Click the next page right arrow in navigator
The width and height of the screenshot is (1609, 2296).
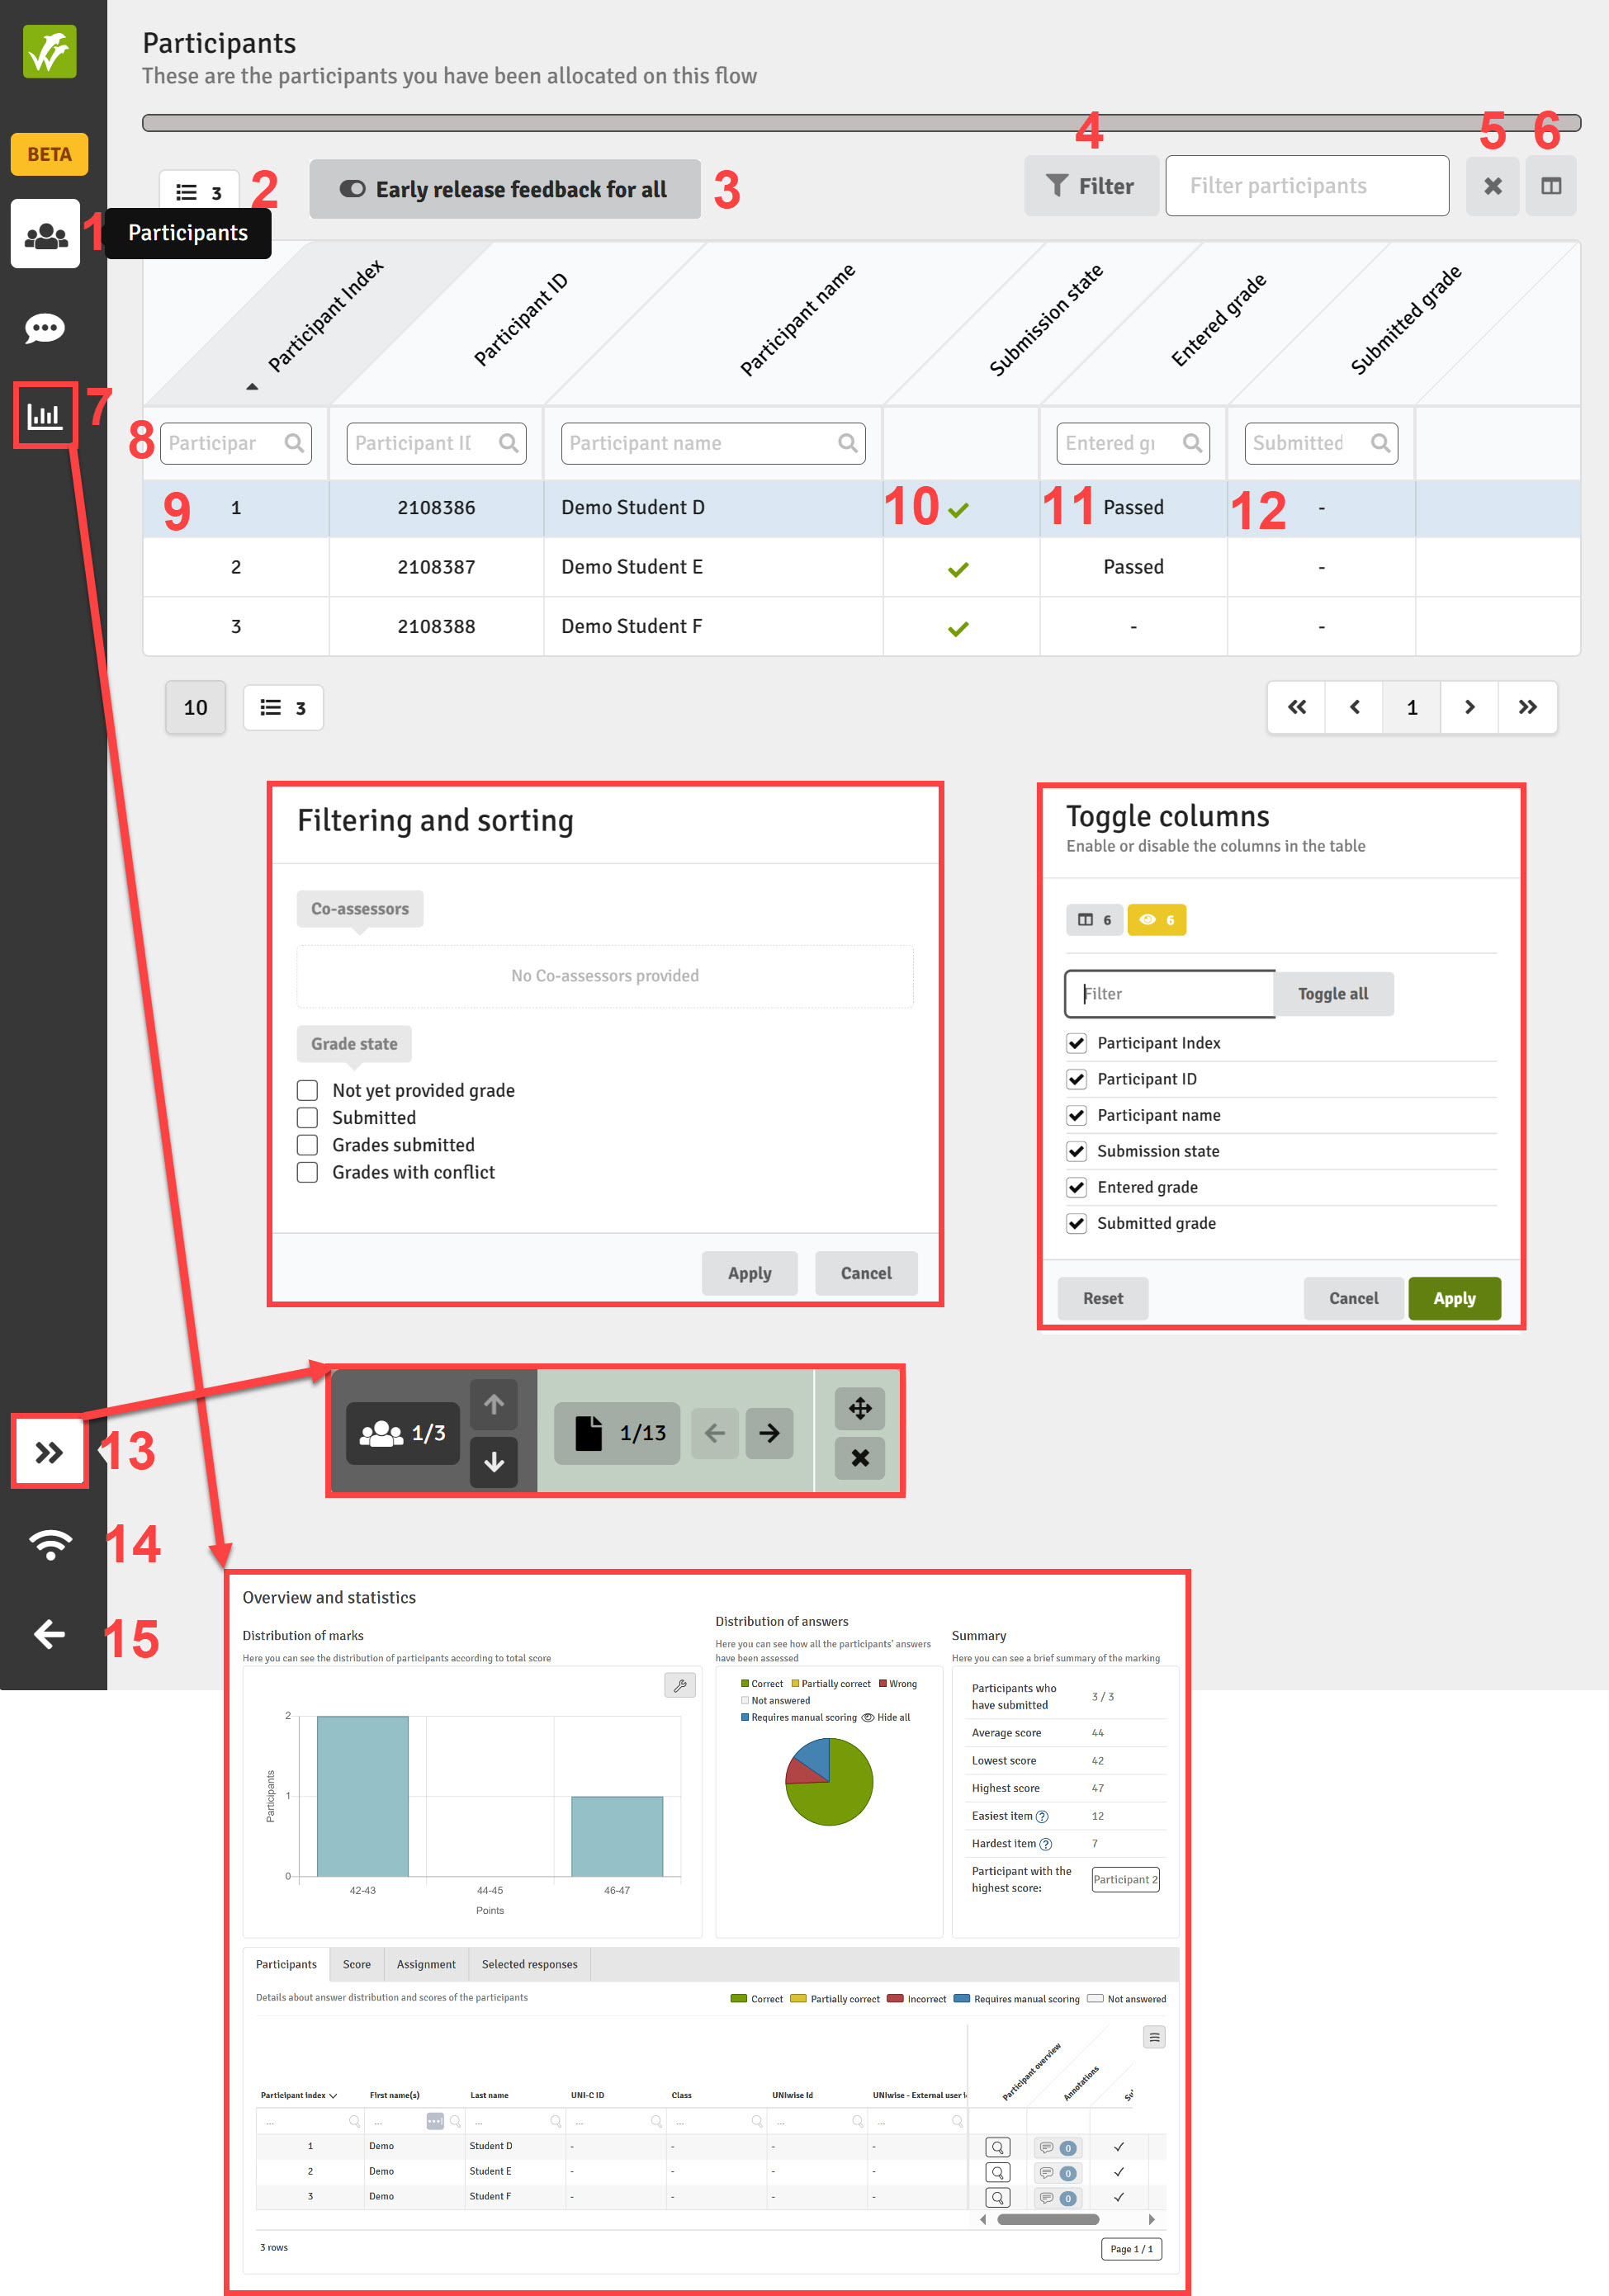(769, 1433)
